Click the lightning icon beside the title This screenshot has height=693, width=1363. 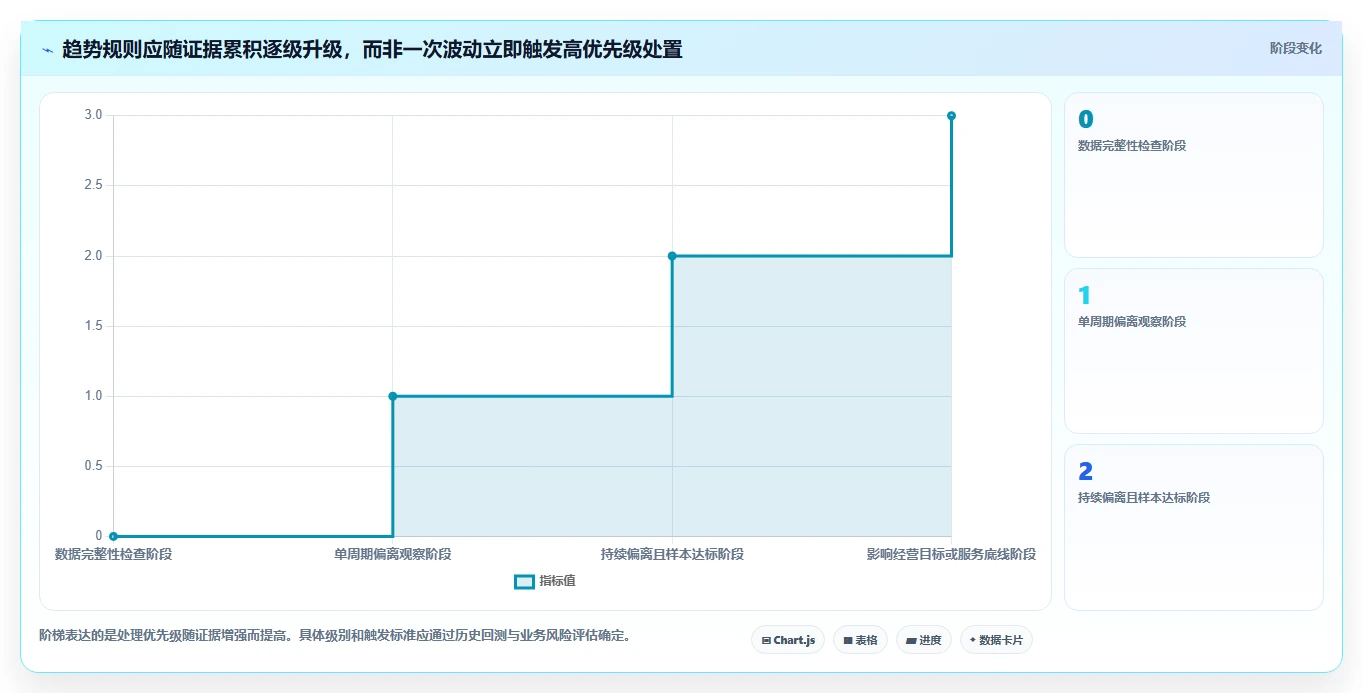point(47,50)
